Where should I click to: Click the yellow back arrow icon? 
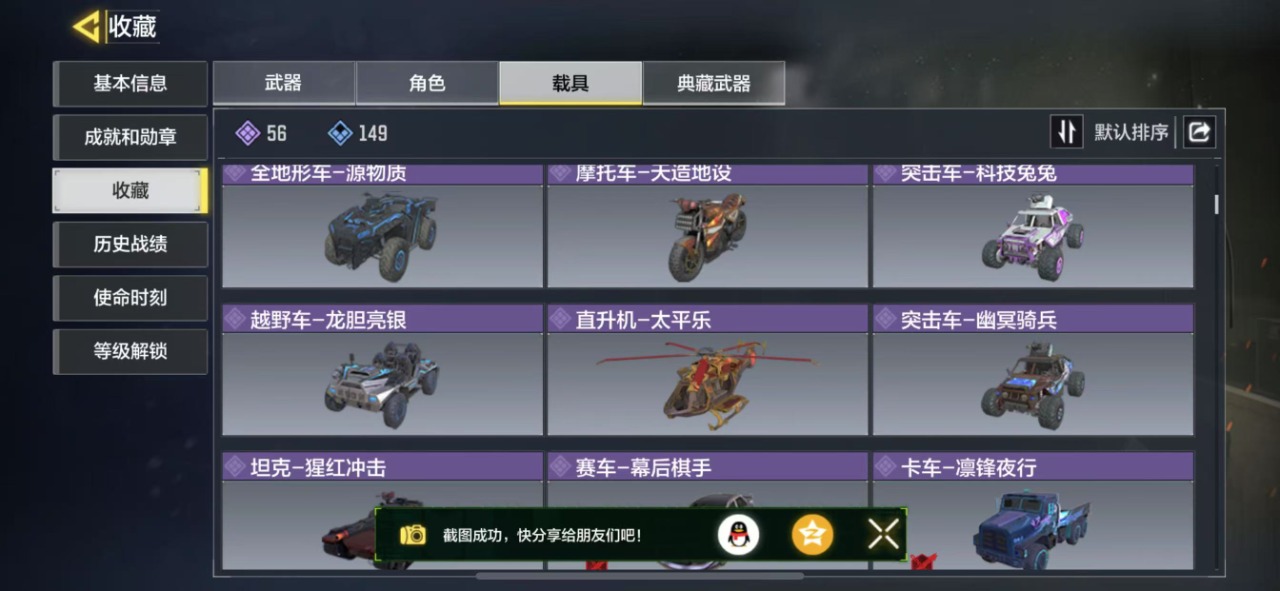click(x=87, y=27)
